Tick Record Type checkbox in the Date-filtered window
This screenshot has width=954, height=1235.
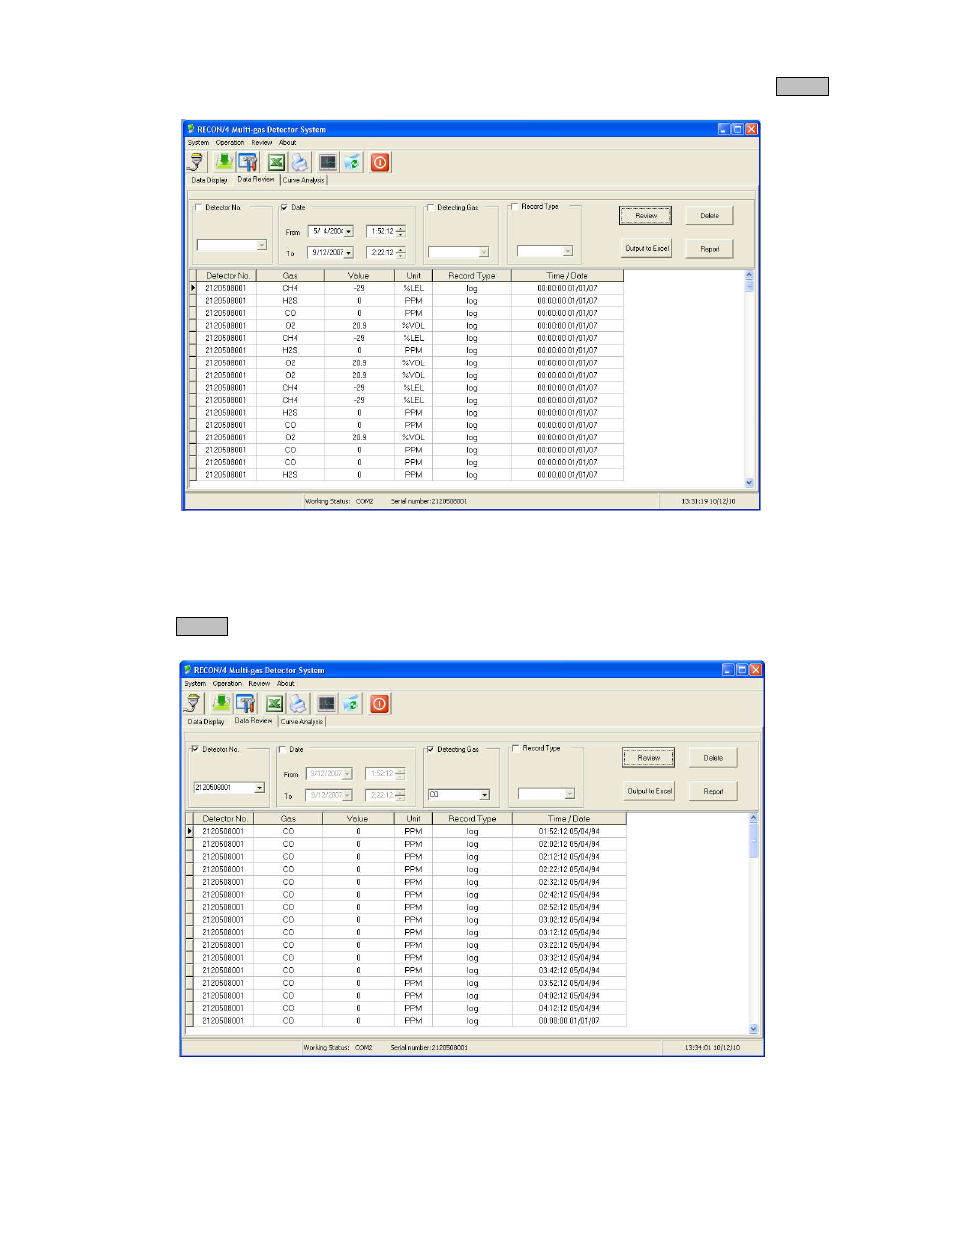(514, 207)
